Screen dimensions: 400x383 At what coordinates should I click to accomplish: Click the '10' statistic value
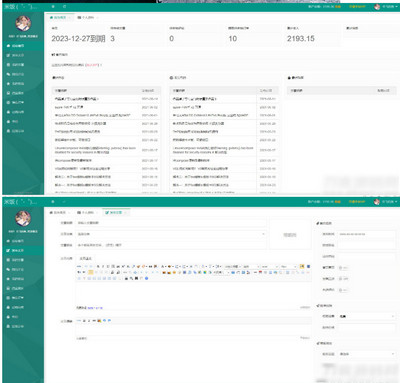[233, 39]
